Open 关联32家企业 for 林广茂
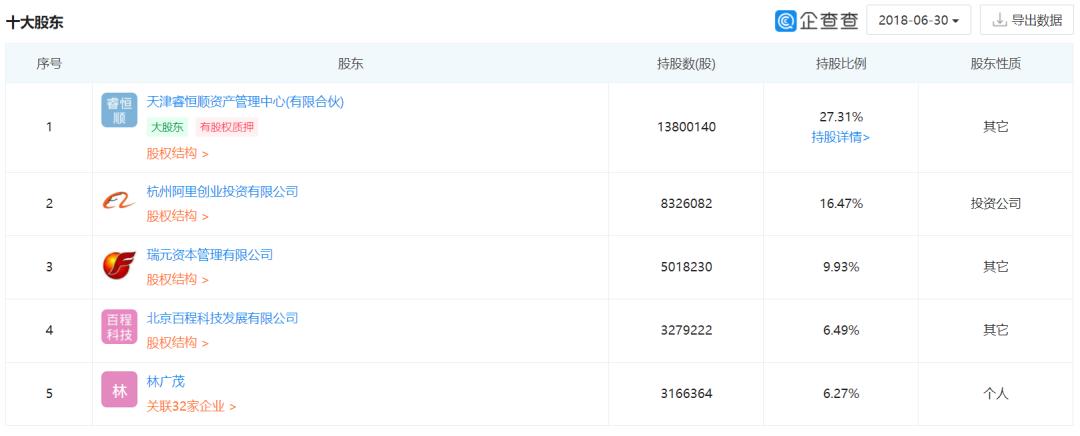The width and height of the screenshot is (1080, 436). (191, 406)
